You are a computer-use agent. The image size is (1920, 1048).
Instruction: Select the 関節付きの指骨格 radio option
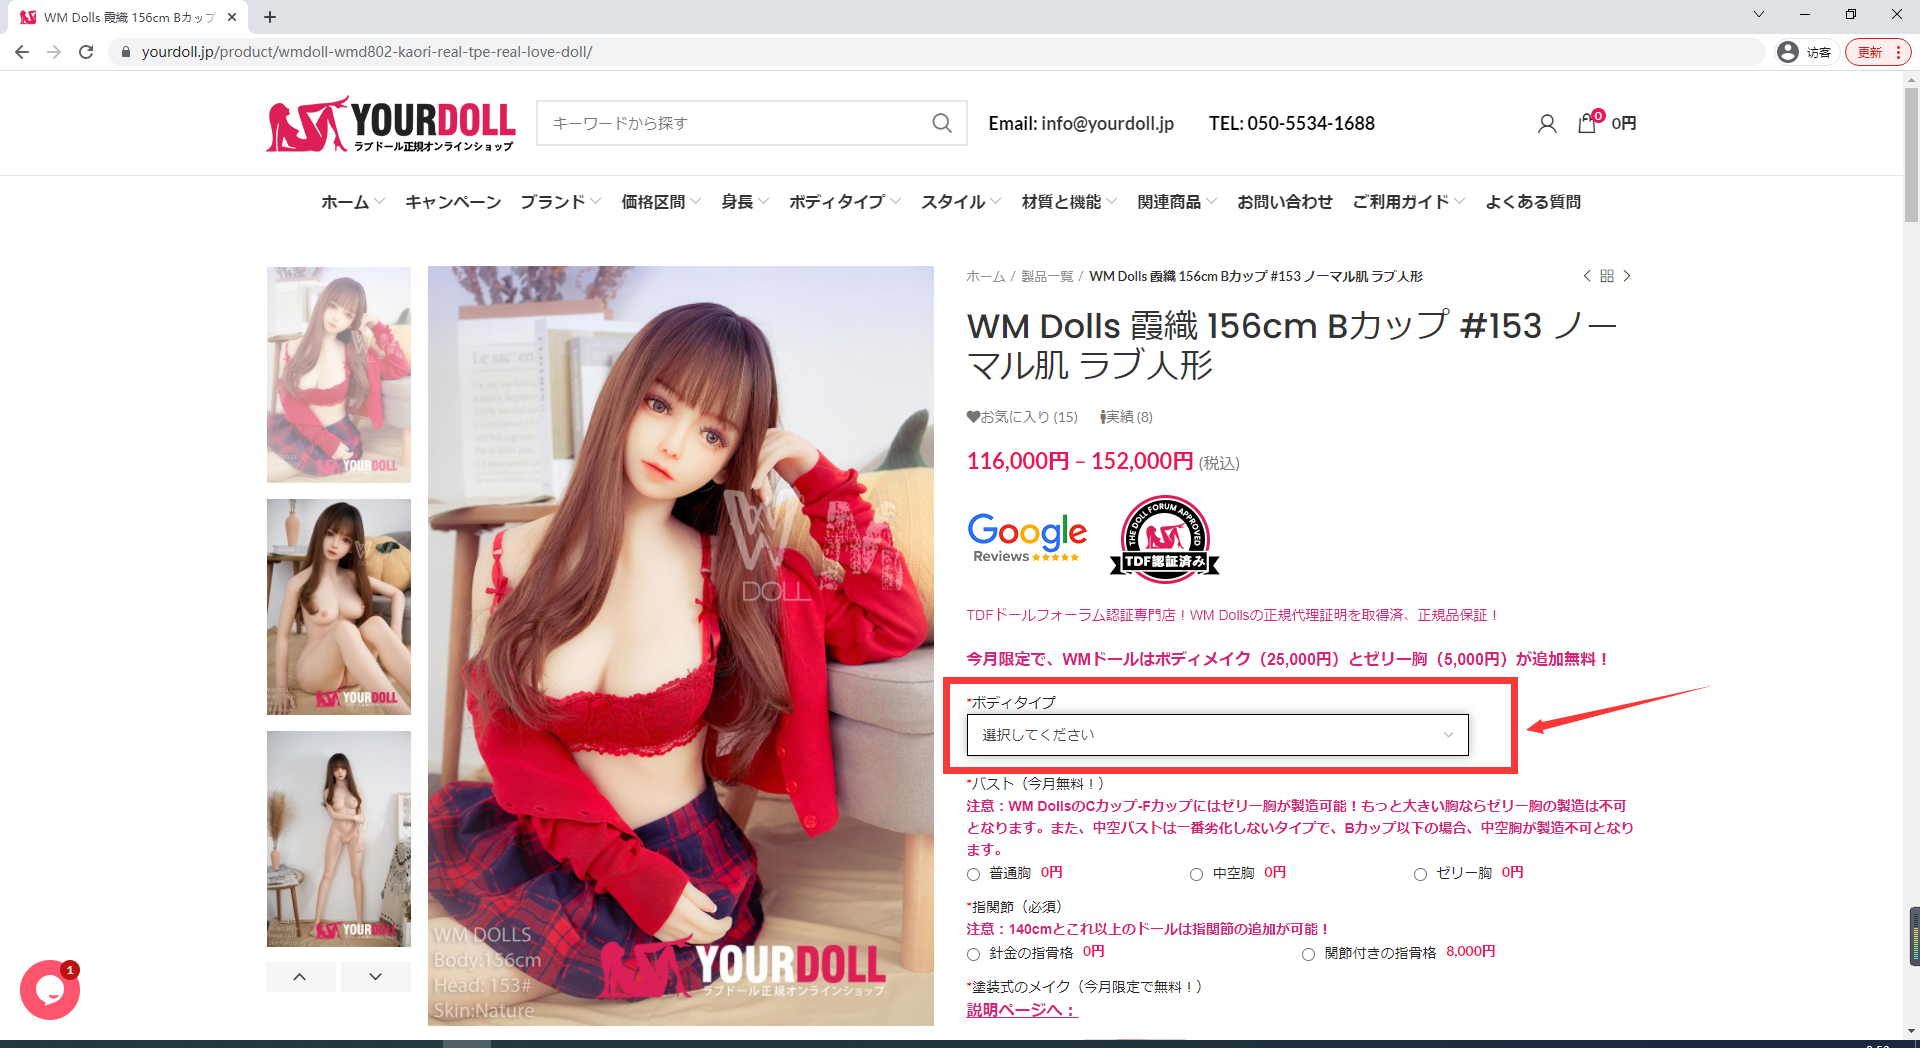click(1308, 954)
